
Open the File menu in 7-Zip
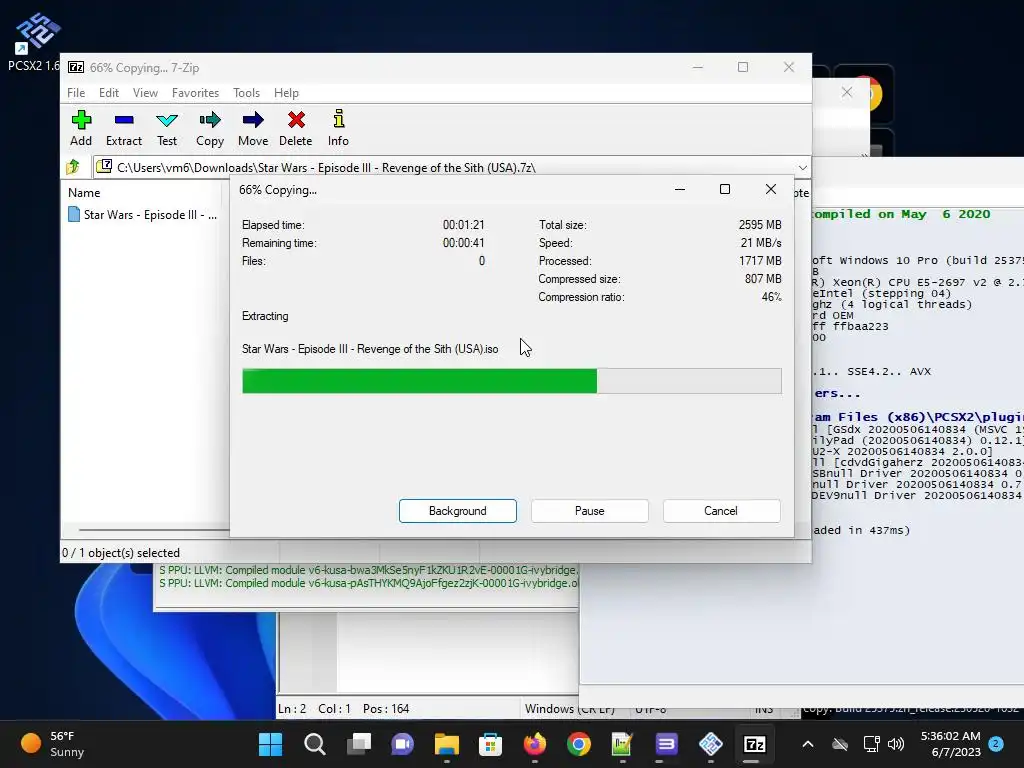tap(76, 93)
